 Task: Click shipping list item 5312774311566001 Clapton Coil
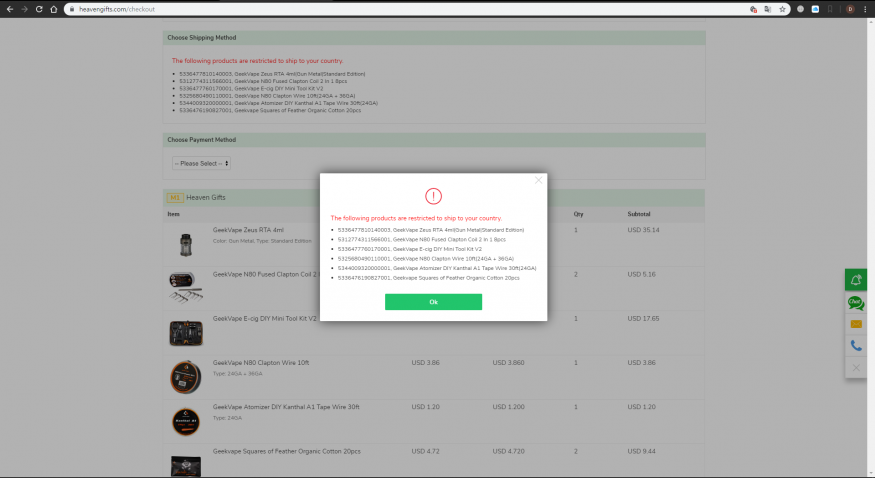[x=263, y=81]
